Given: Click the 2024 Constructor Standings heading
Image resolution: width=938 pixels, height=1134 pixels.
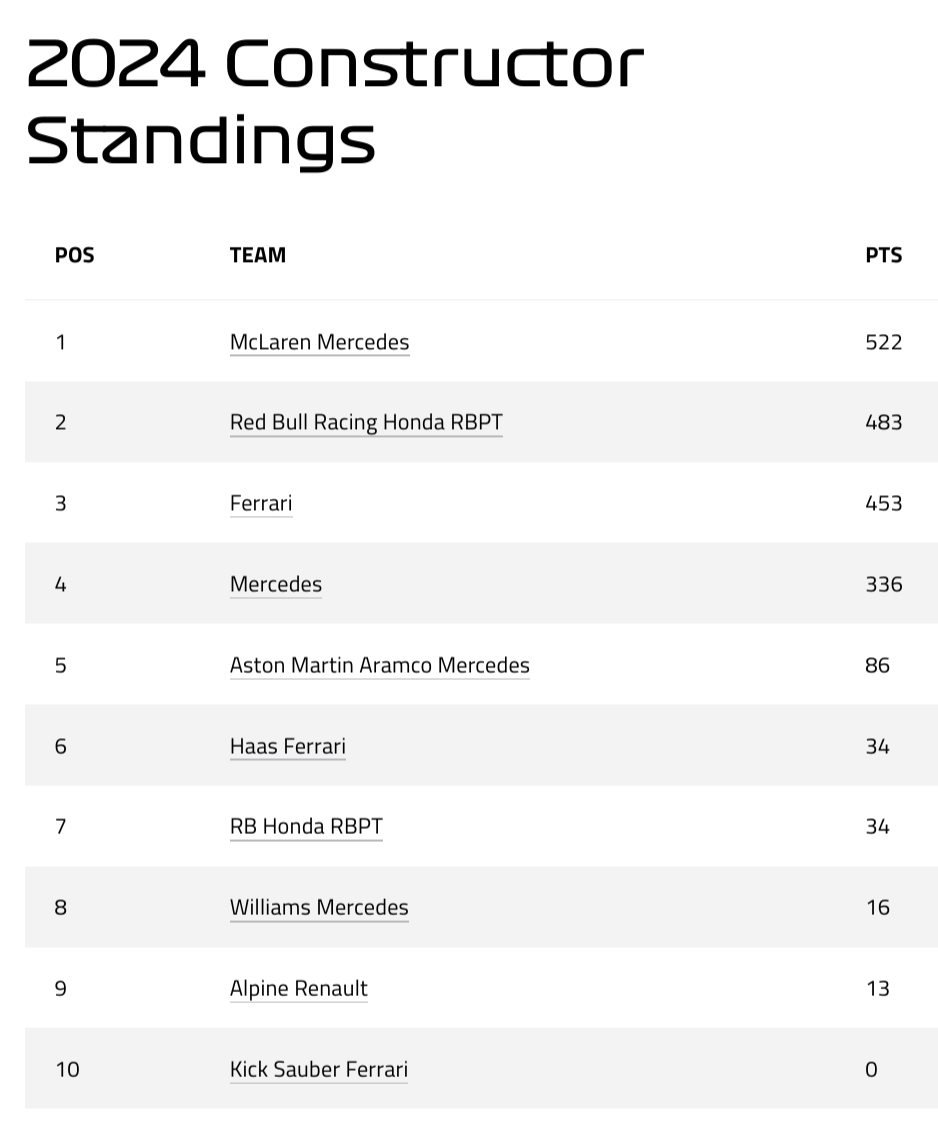Looking at the screenshot, I should (x=334, y=101).
